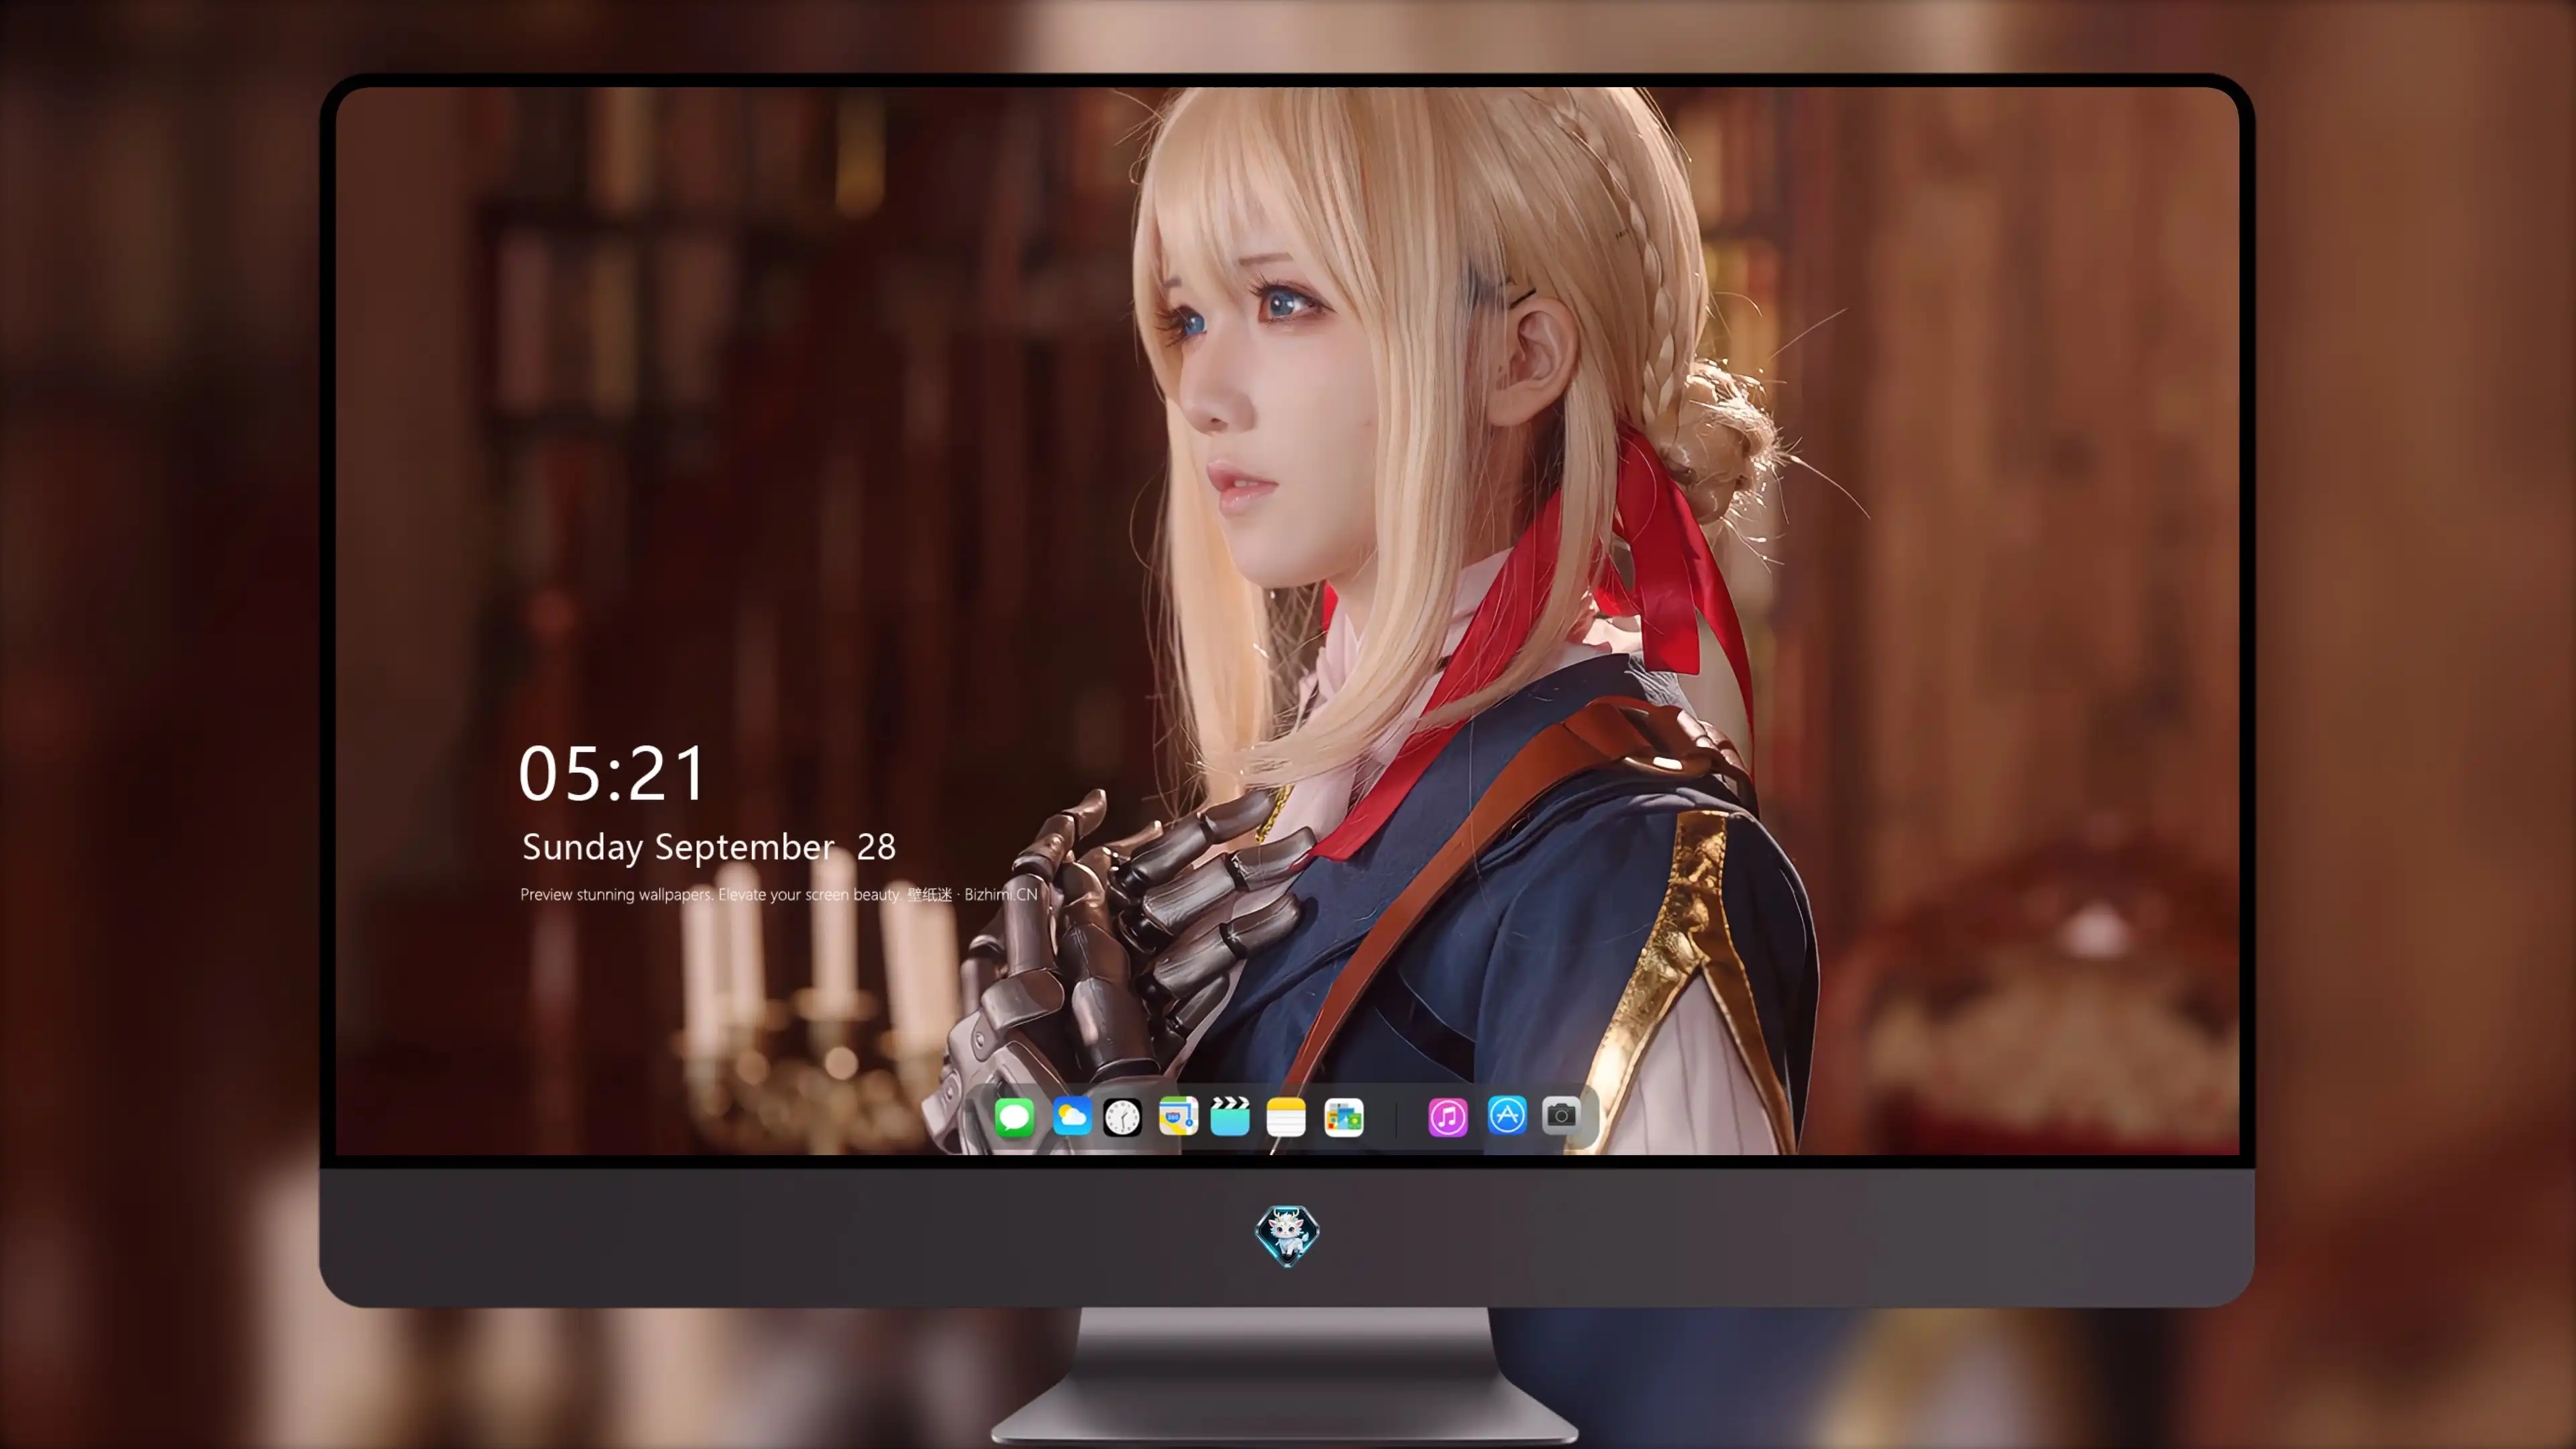The height and width of the screenshot is (1449, 2576).
Task: Launch the Camera app from the dock
Action: (1561, 1115)
